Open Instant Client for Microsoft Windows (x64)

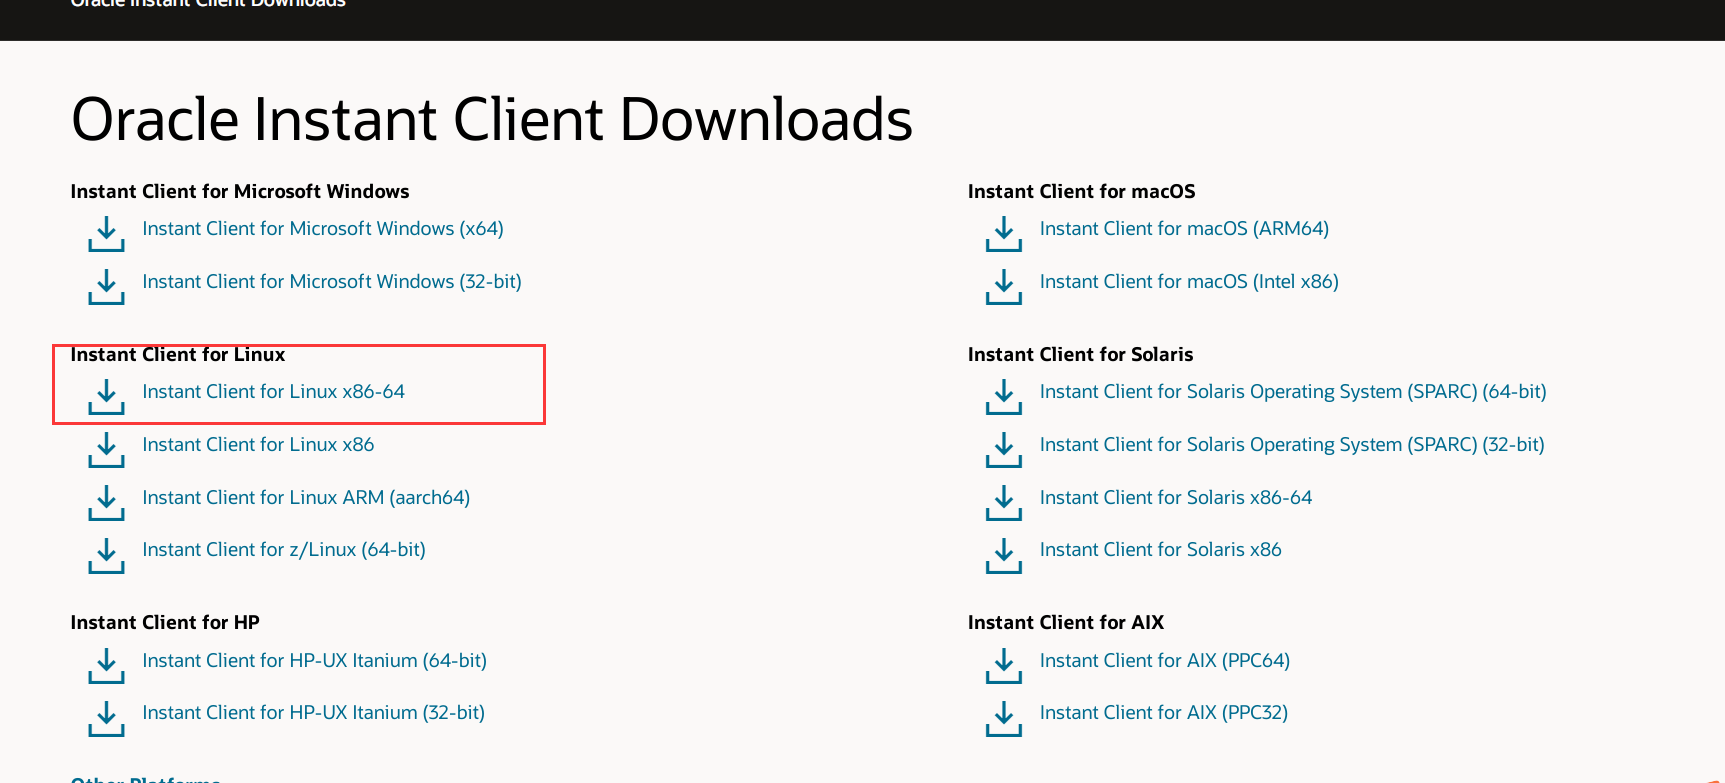[x=323, y=229]
